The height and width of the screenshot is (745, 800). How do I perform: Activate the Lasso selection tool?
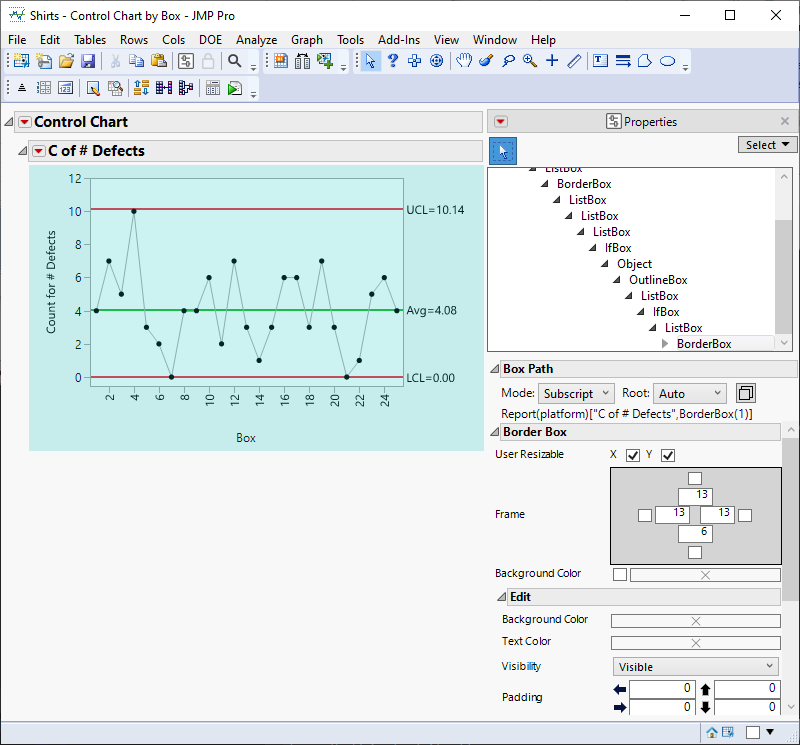pos(508,61)
